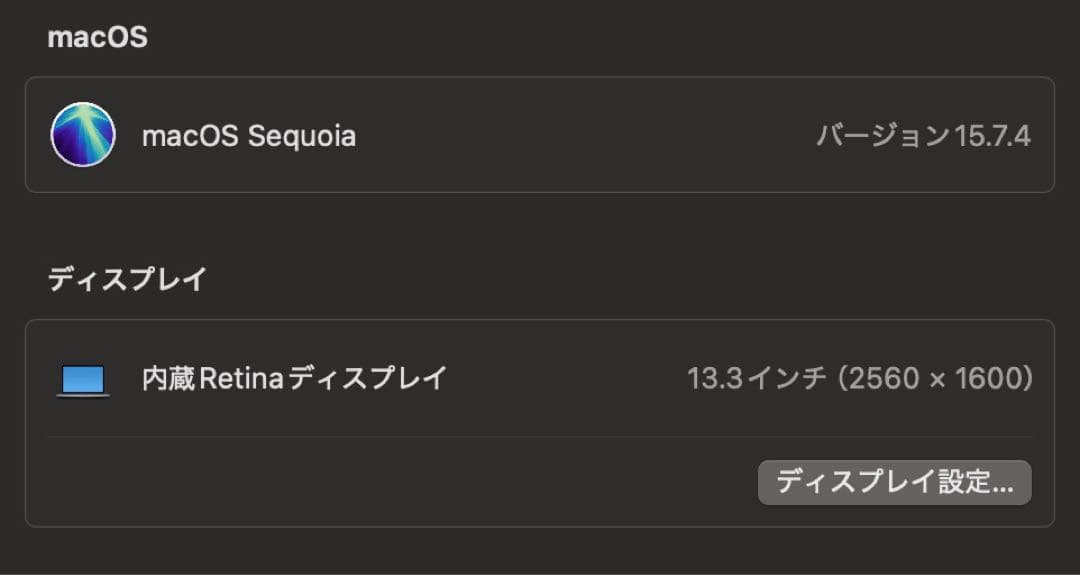Image resolution: width=1080 pixels, height=575 pixels.
Task: Click the "macOS" section heading
Action: 97,37
